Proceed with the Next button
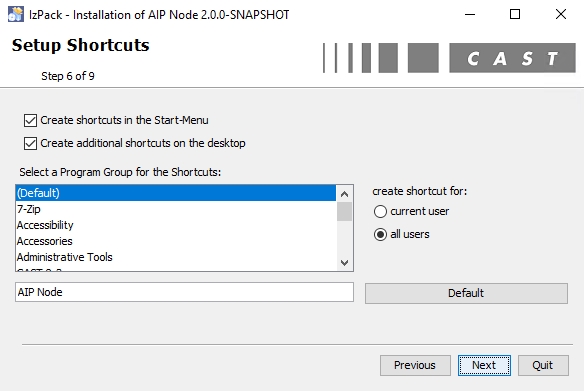The image size is (584, 391). pyautogui.click(x=484, y=365)
